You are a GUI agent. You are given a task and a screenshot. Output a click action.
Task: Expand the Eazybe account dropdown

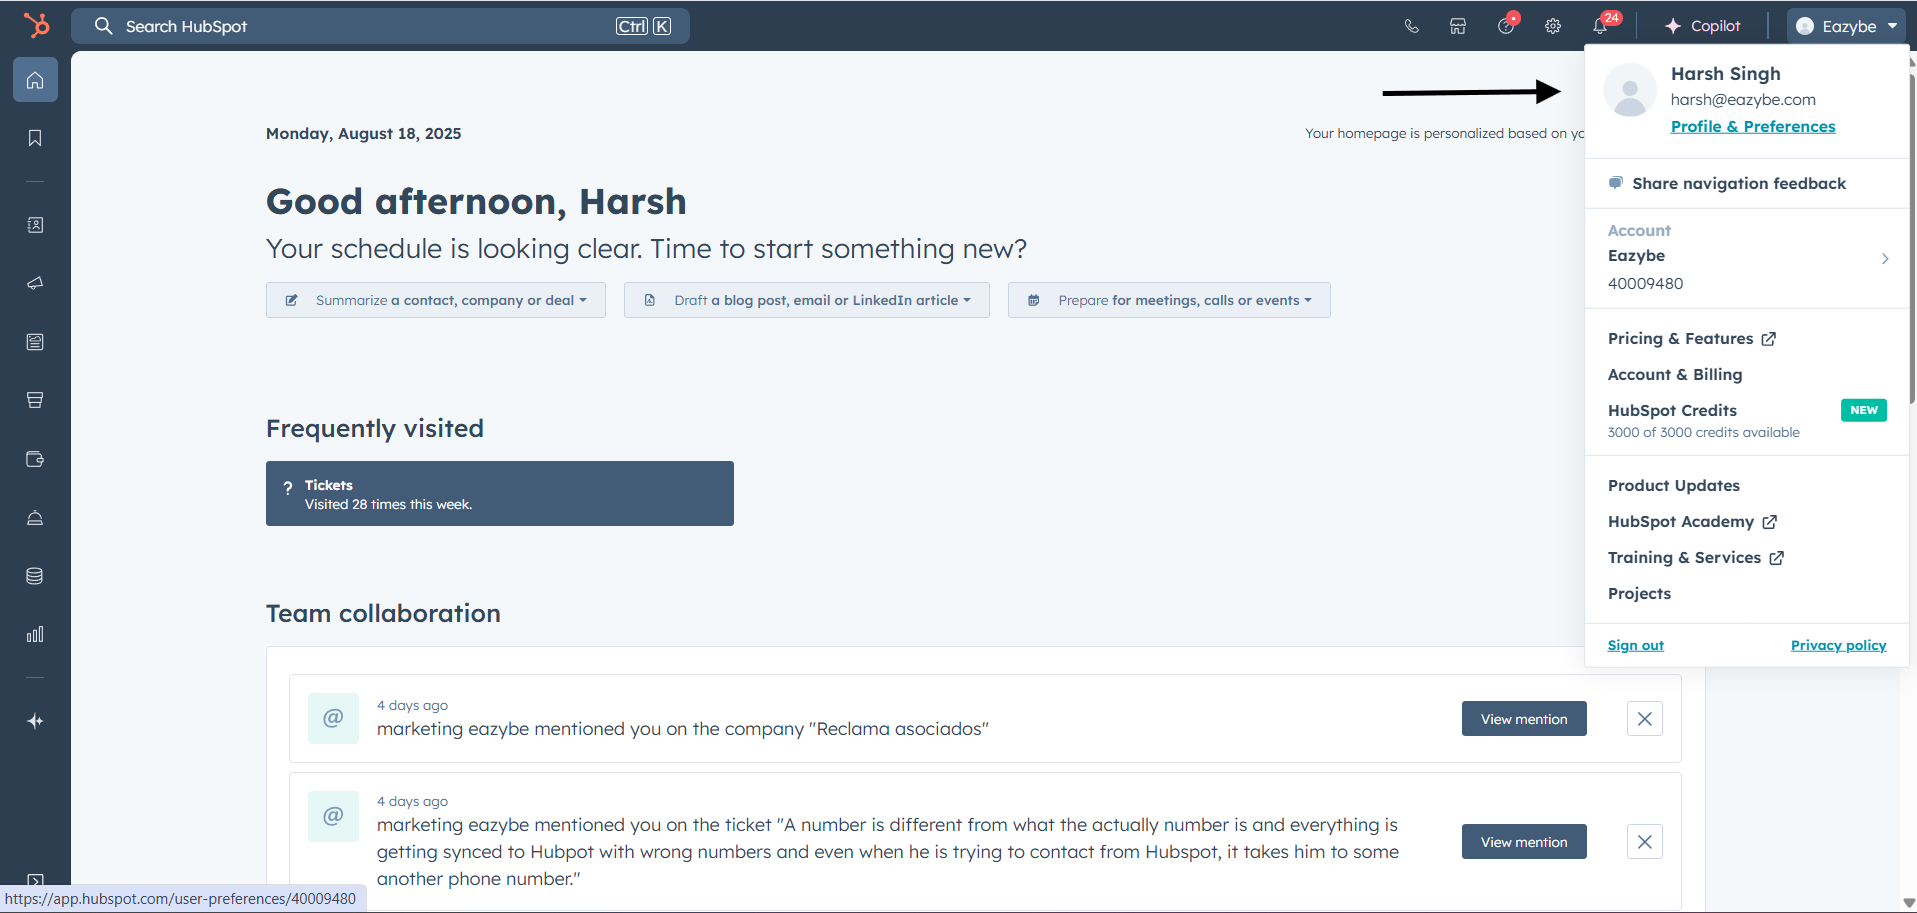click(x=1845, y=26)
